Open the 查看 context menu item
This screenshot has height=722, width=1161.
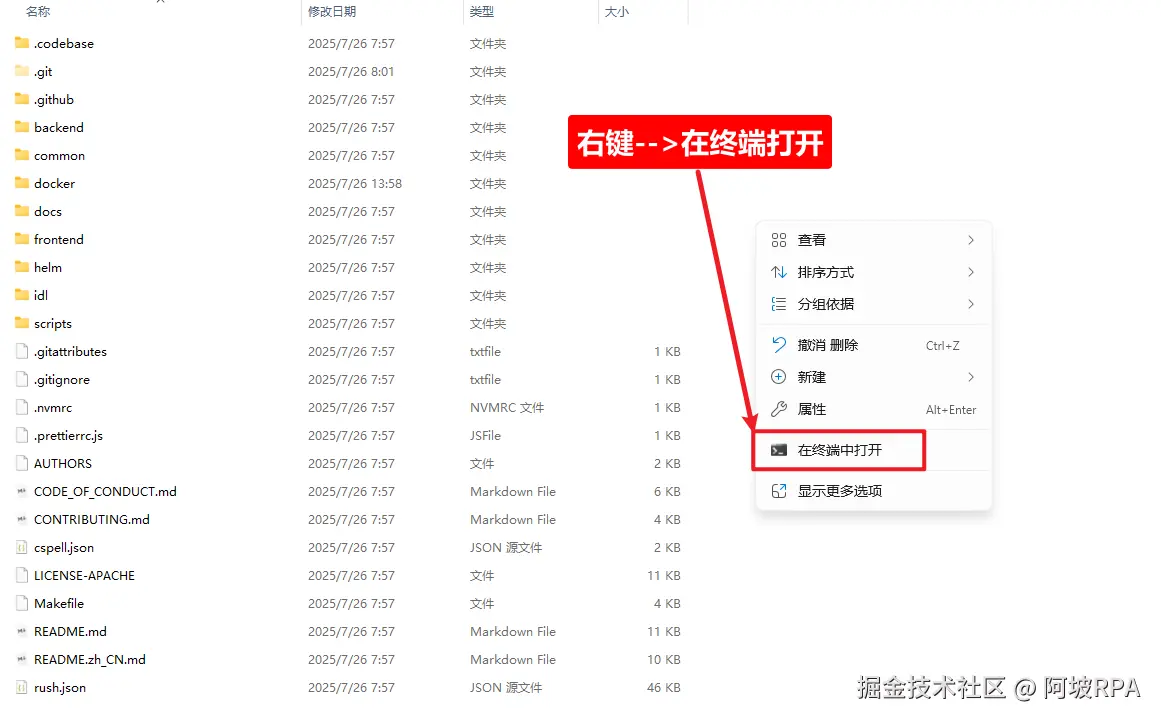tap(873, 240)
